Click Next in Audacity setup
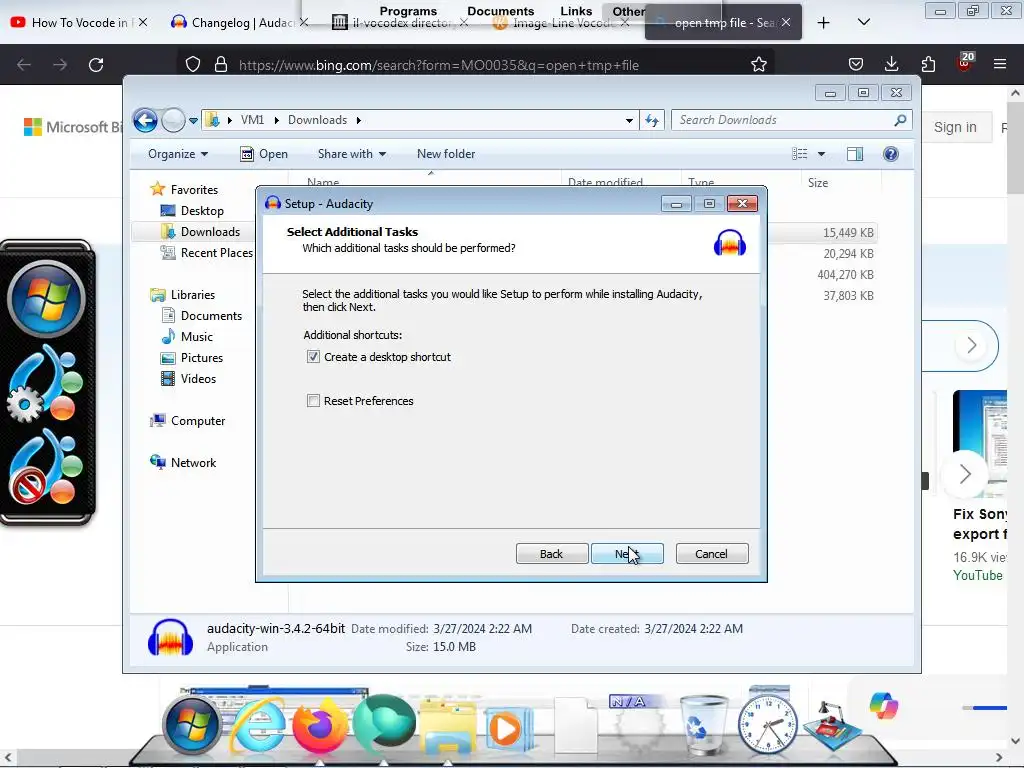The width and height of the screenshot is (1024, 768). click(627, 554)
